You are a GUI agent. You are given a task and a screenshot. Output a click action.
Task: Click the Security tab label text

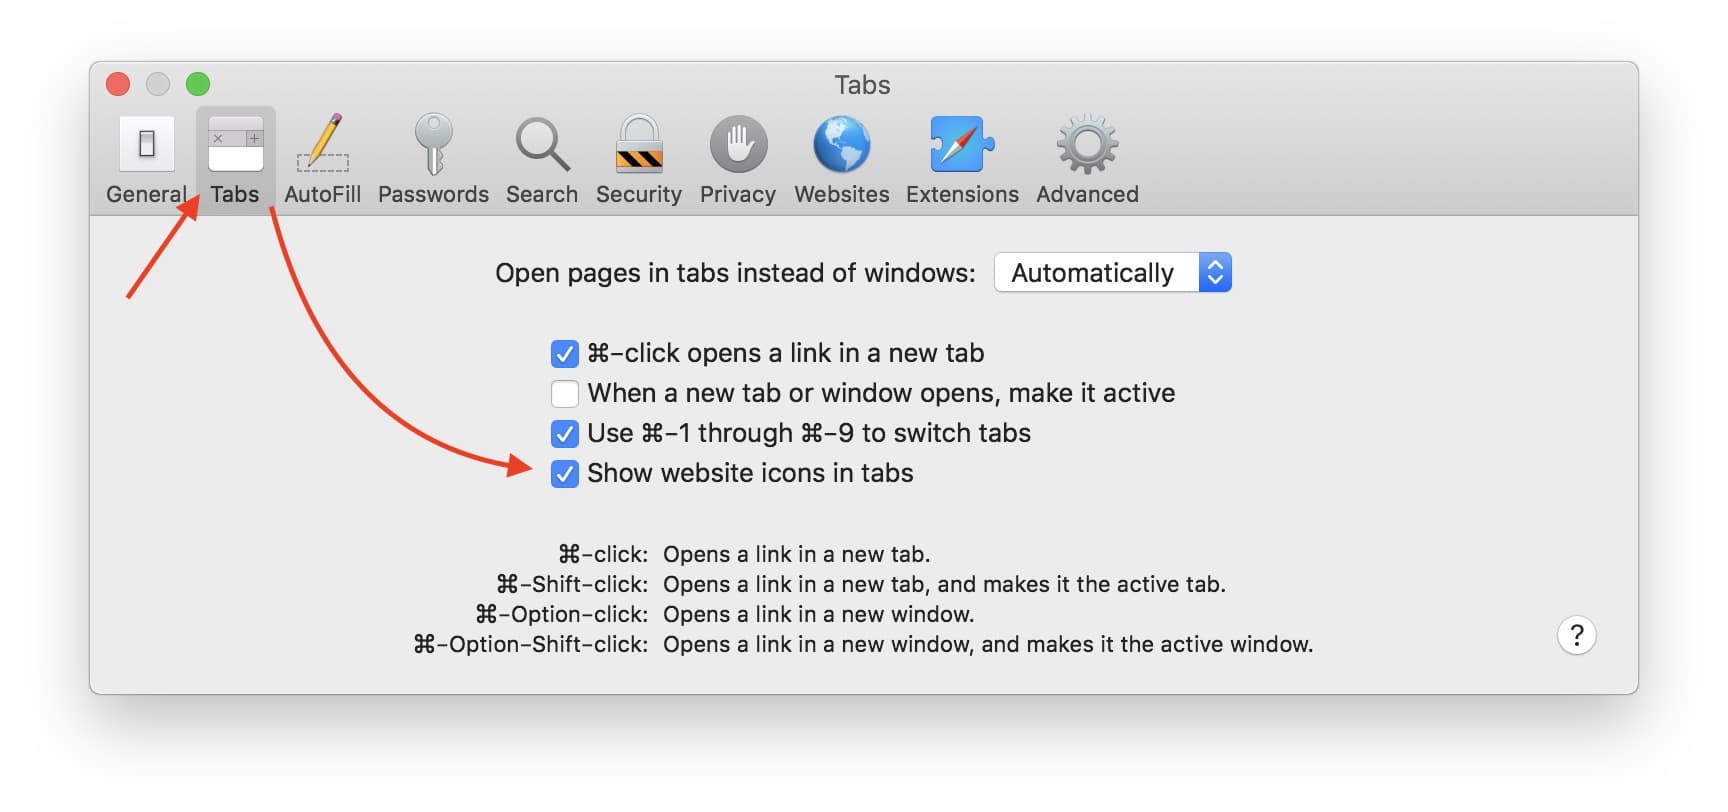click(638, 194)
